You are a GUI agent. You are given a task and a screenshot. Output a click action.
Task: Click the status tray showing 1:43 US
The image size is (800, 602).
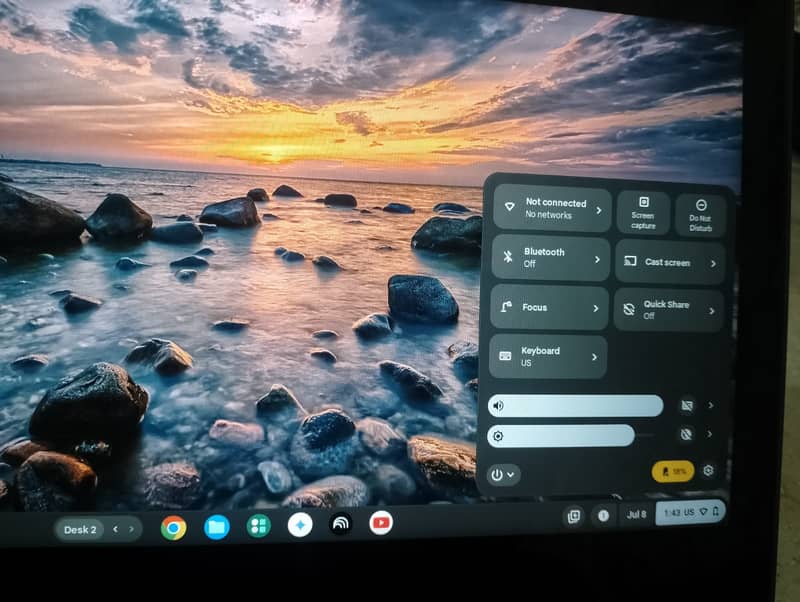690,512
